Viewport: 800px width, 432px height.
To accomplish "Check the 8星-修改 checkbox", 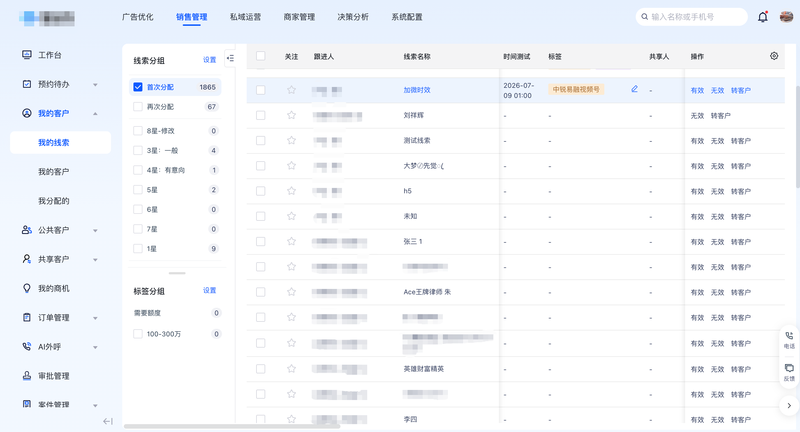I will 138,131.
